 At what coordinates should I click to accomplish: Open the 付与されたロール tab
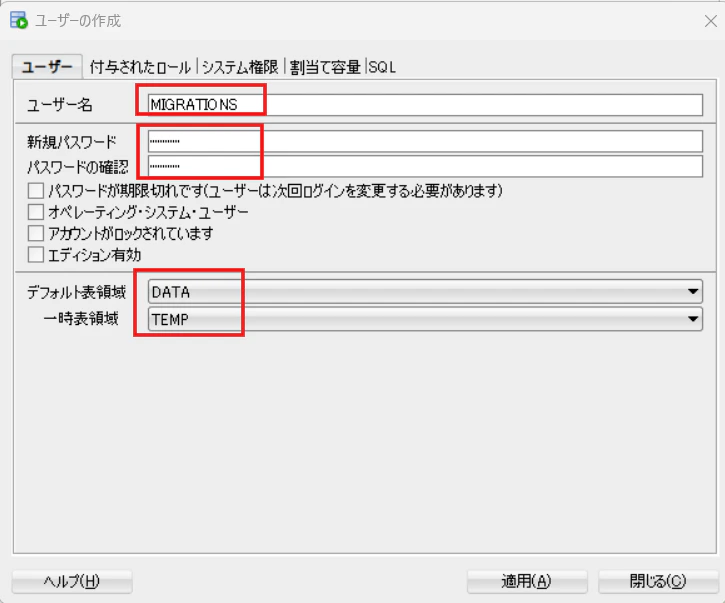[x=140, y=67]
